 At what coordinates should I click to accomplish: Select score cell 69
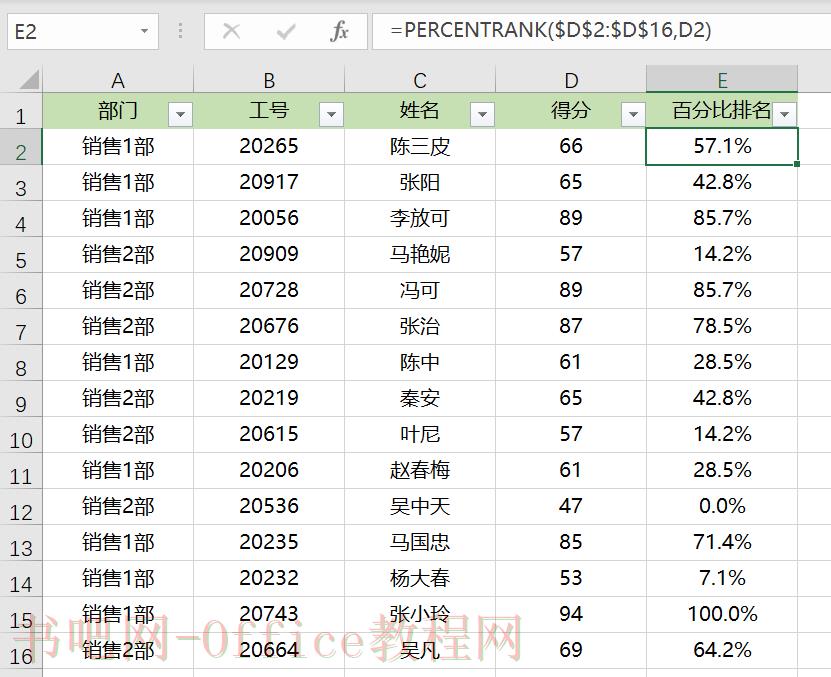click(x=571, y=651)
